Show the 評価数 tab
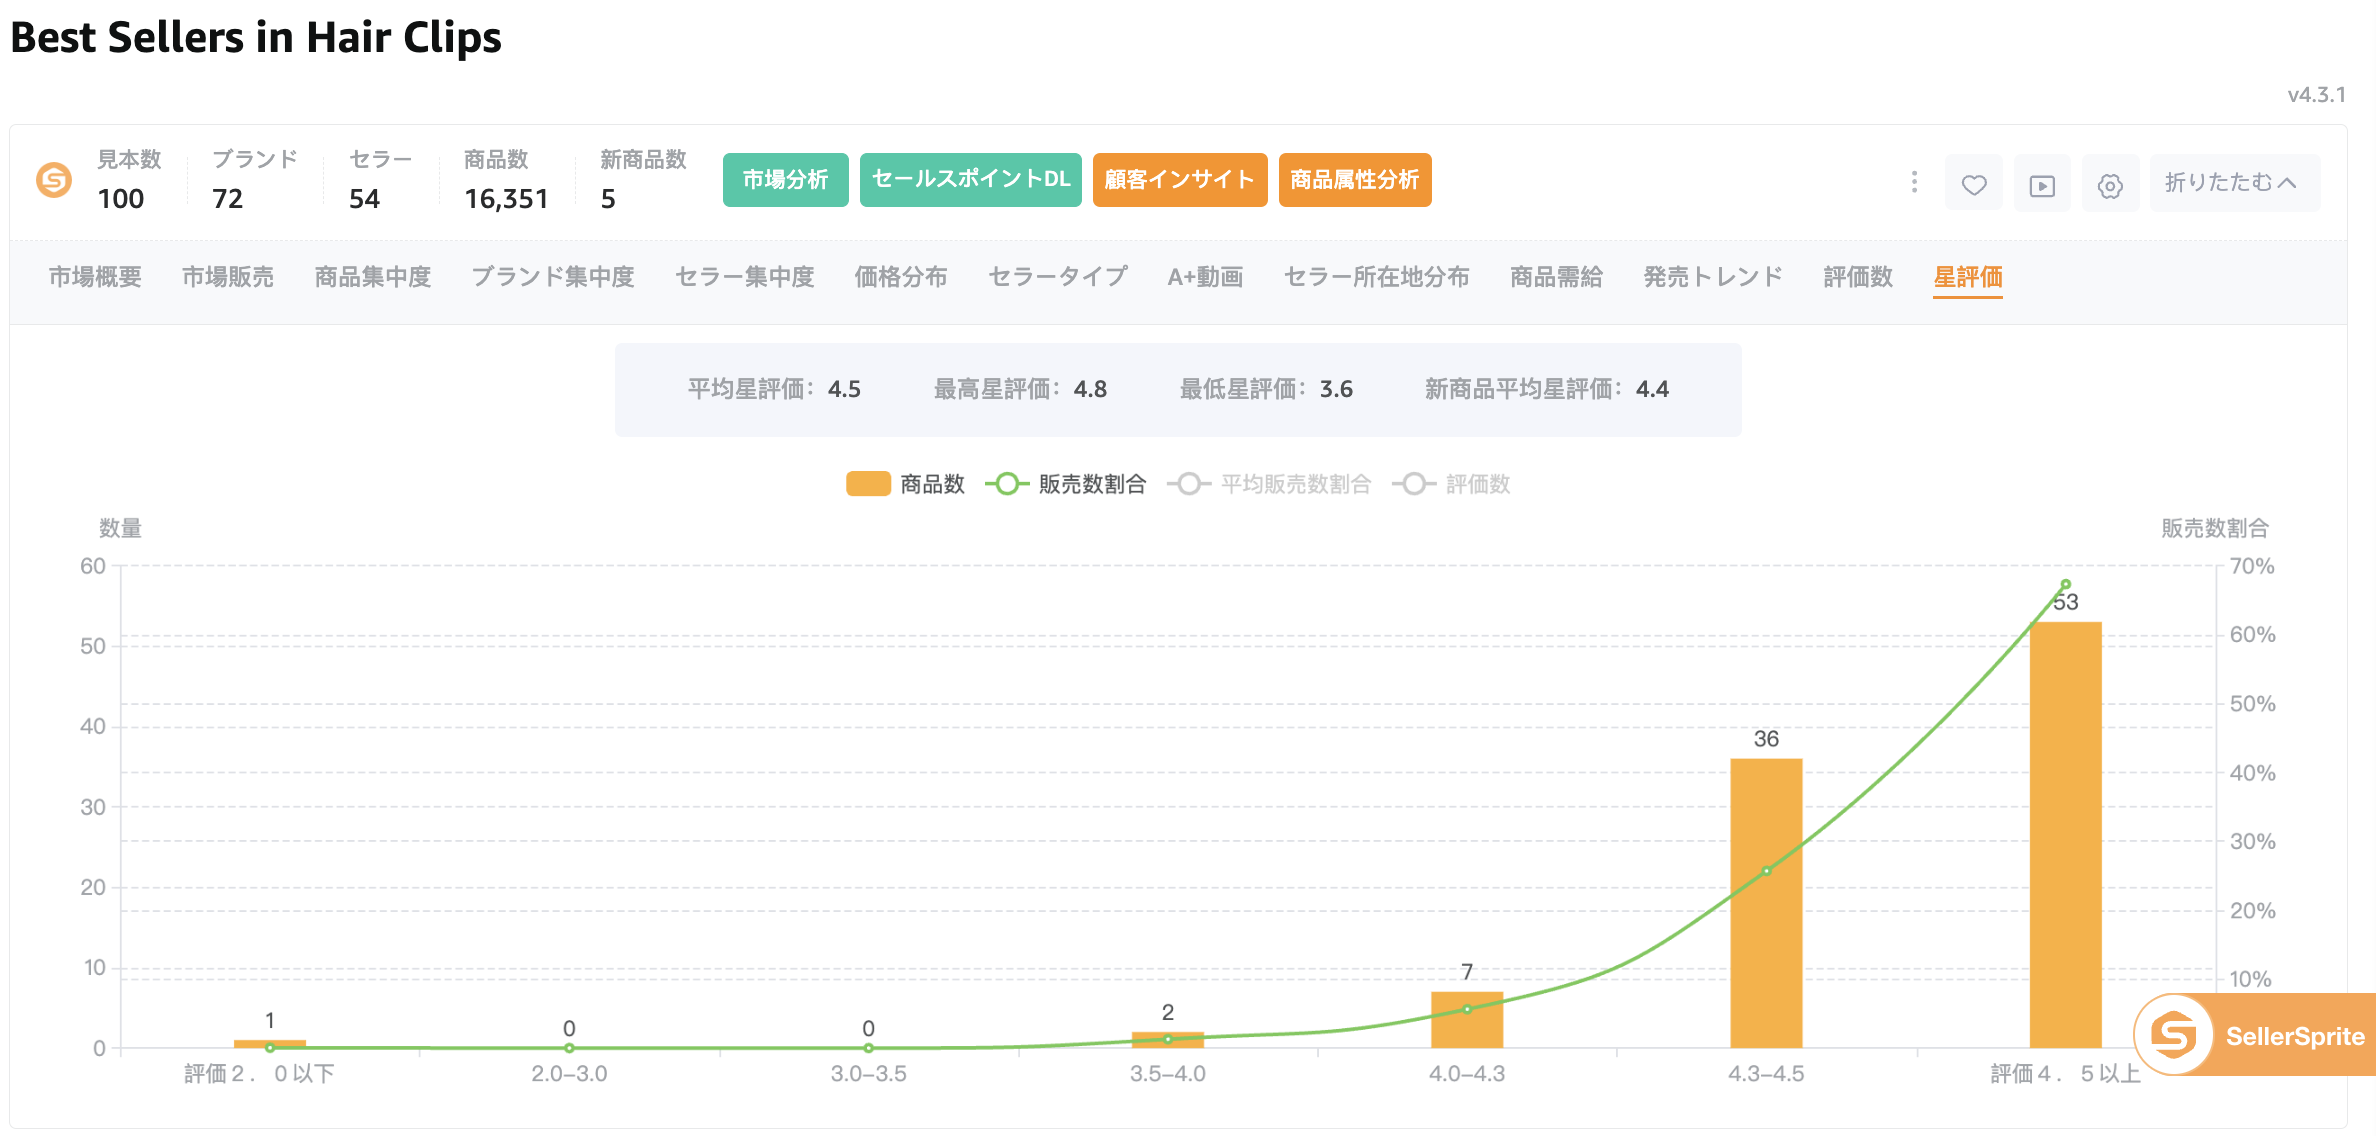Image resolution: width=2376 pixels, height=1136 pixels. tap(1859, 277)
